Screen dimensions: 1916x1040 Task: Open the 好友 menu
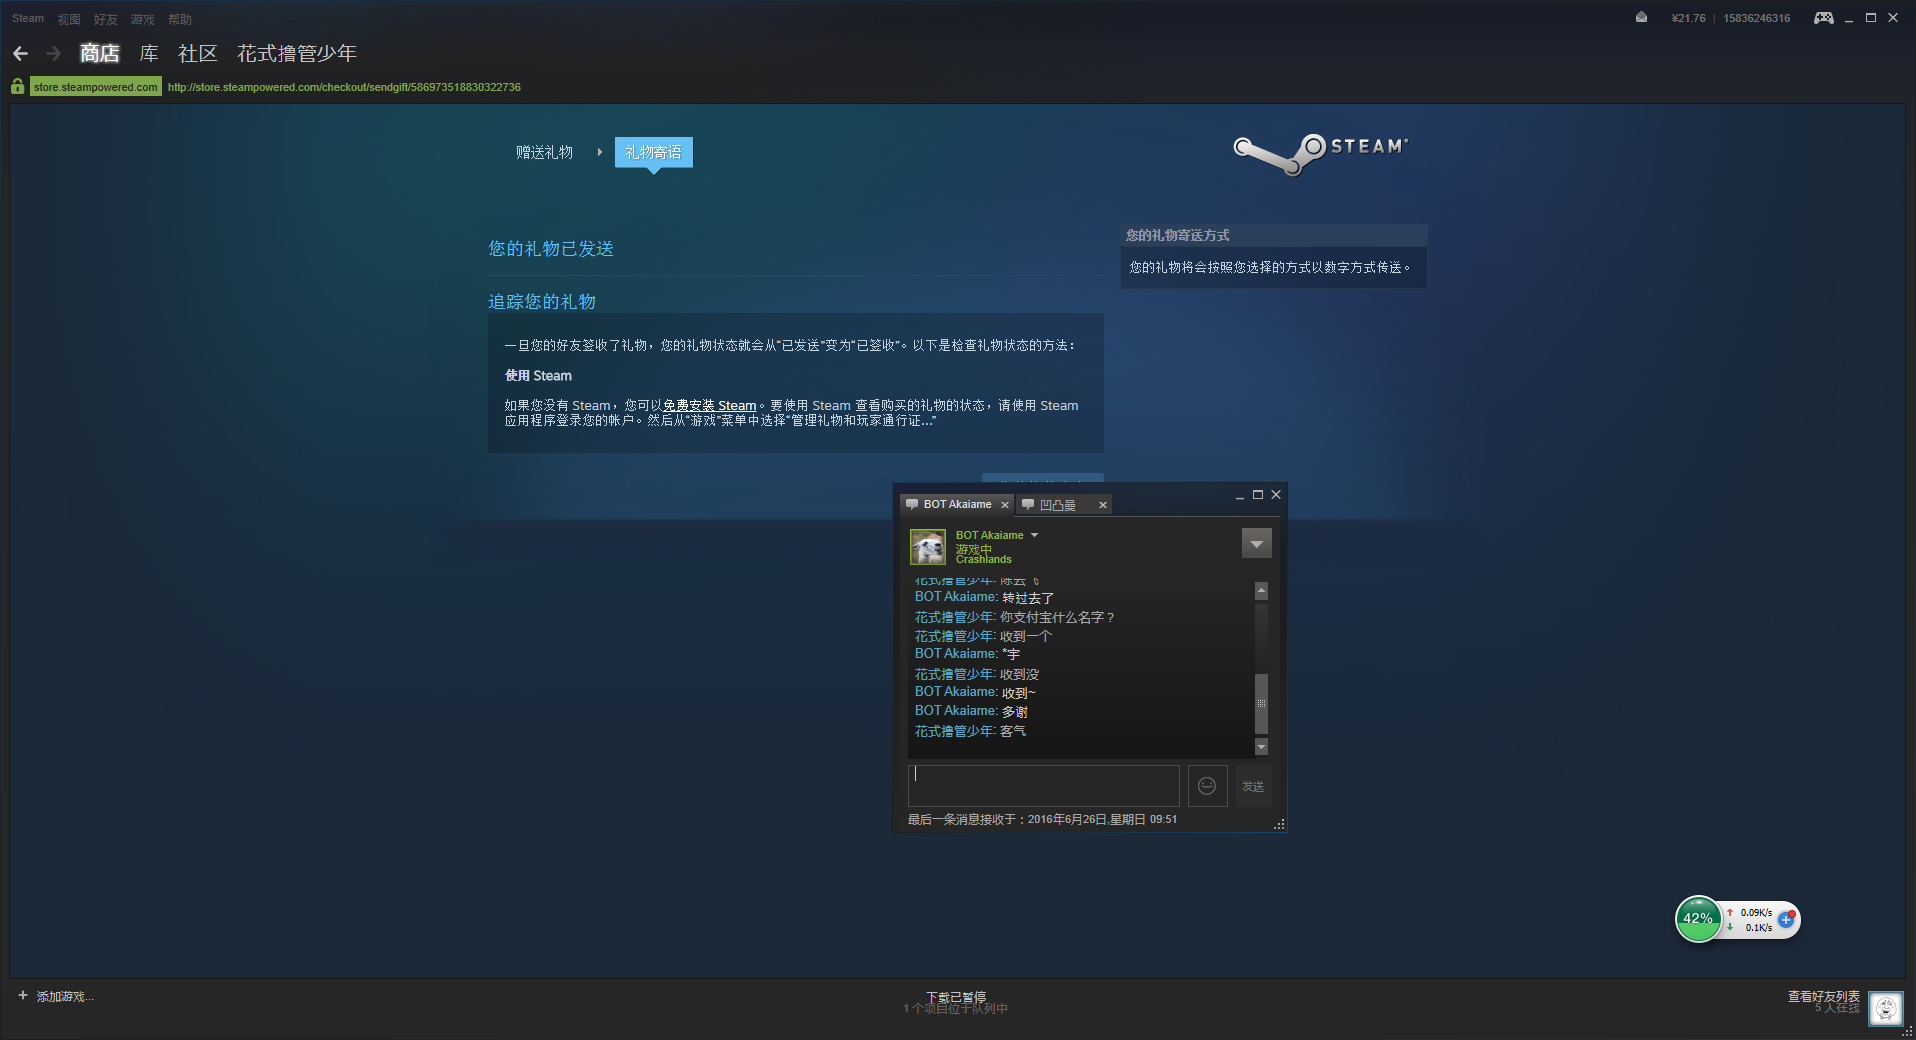click(106, 19)
